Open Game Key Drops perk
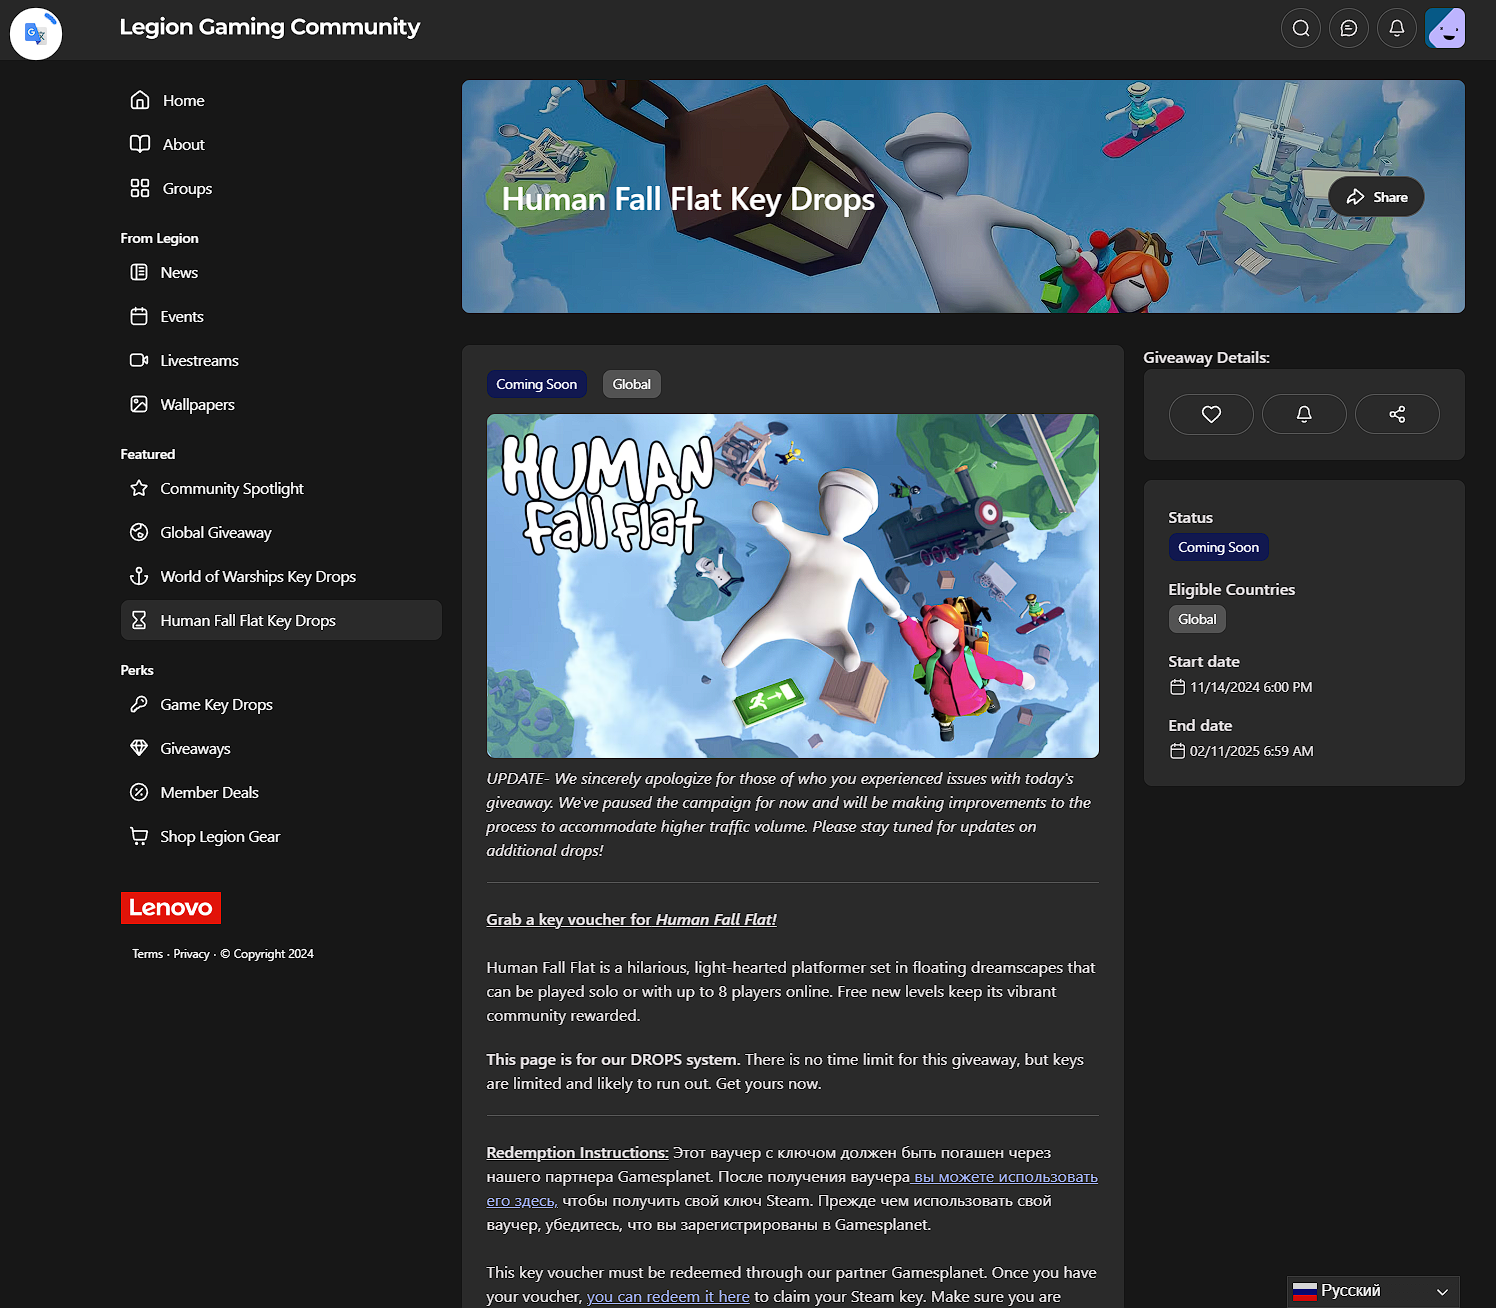This screenshot has height=1308, width=1496. 281,704
